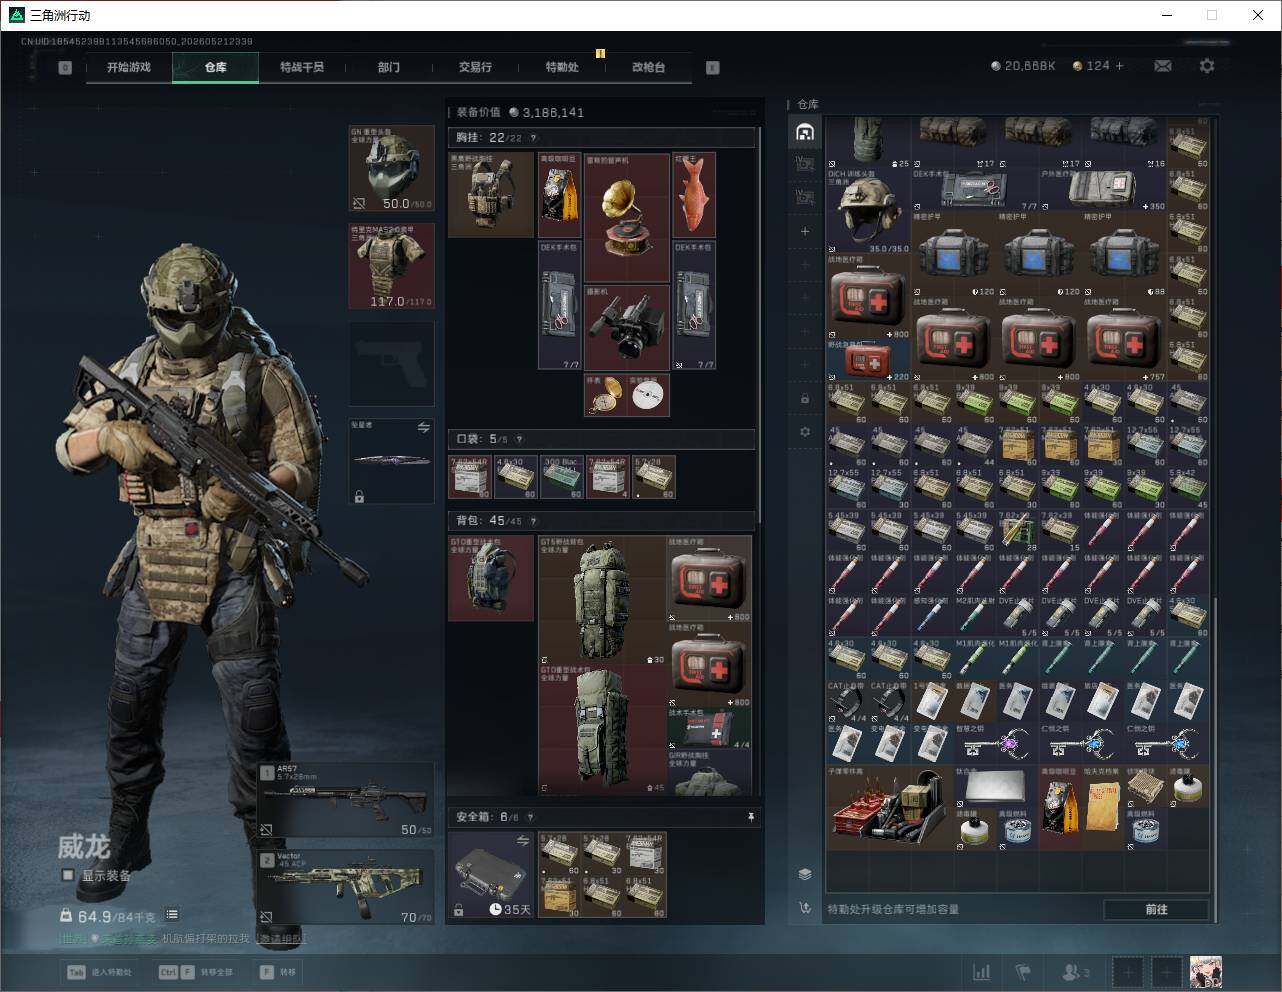Select the AR57 primary weapon slot
The image size is (1282, 992).
tap(345, 800)
